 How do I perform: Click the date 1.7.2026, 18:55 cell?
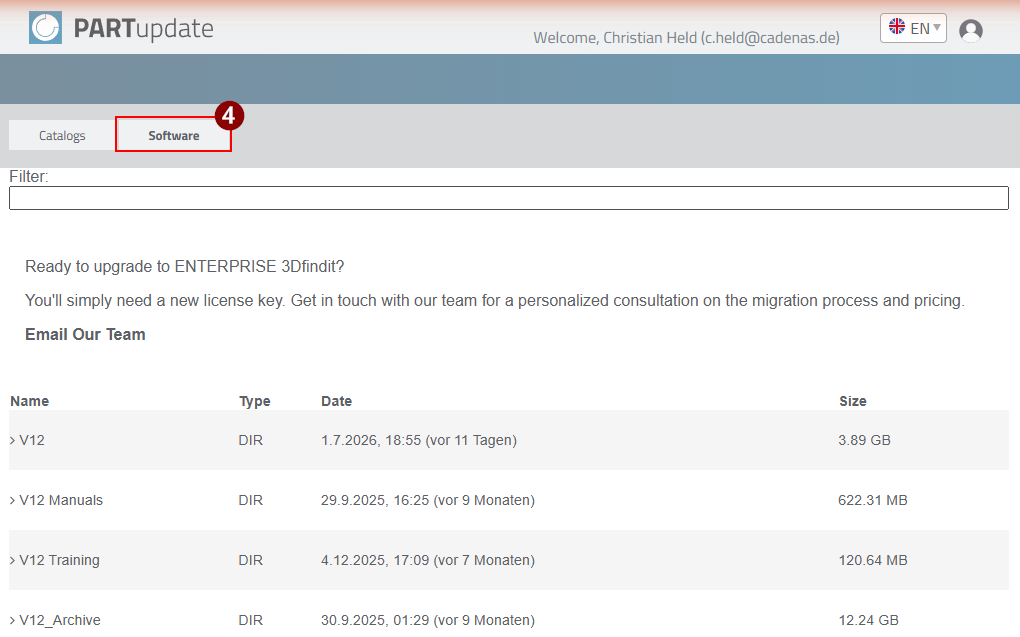419,440
